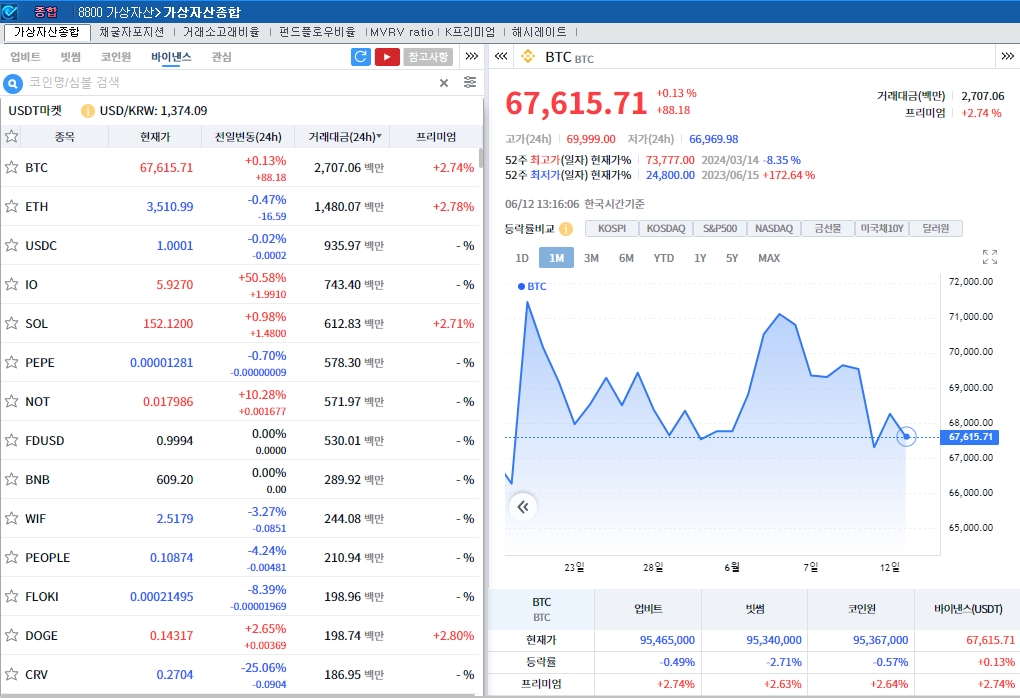Screen dimensions: 1020x698
Task: Compare with S&P500 button
Action: (x=719, y=228)
